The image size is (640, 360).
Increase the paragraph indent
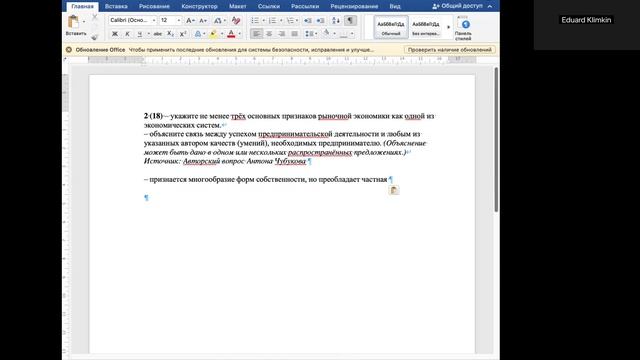point(321,20)
